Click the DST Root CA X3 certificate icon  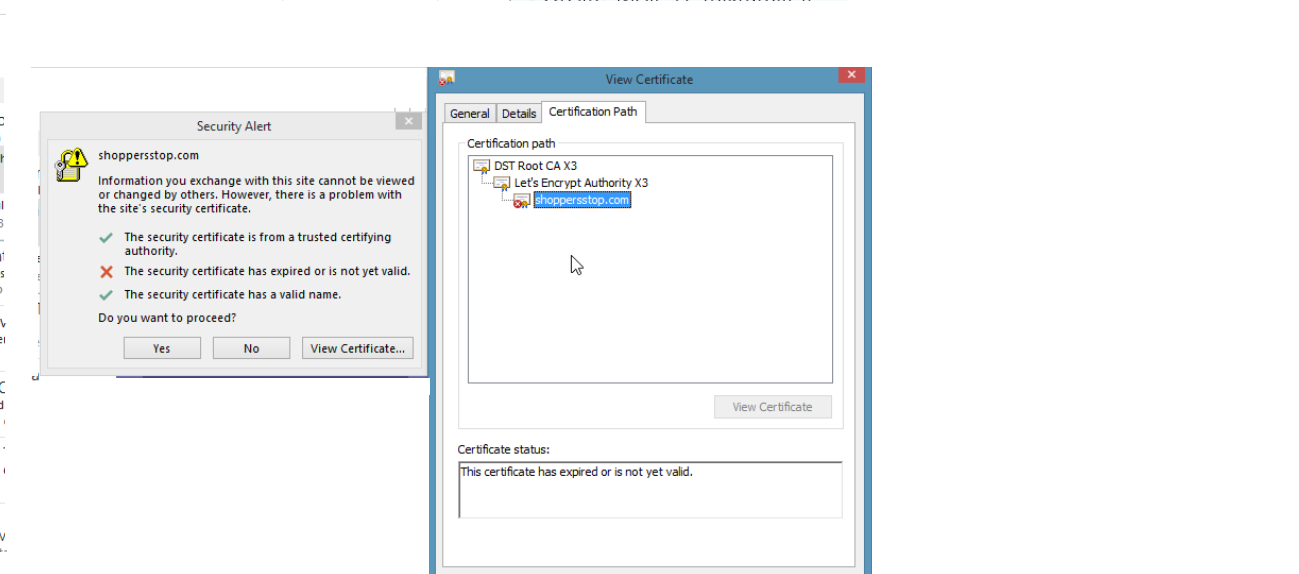(x=482, y=166)
